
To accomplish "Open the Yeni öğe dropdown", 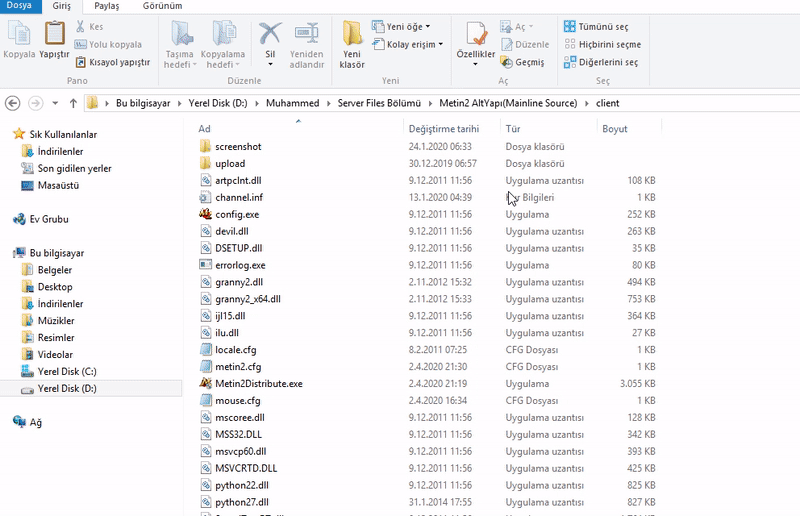I will coord(401,27).
